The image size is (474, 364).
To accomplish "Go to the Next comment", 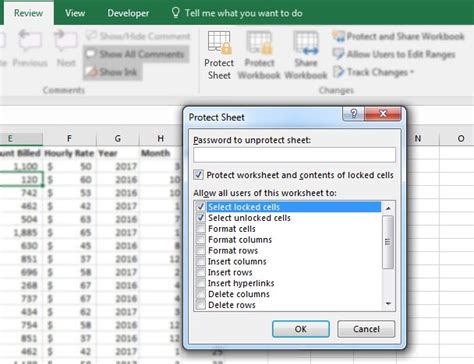I will 66,49.
